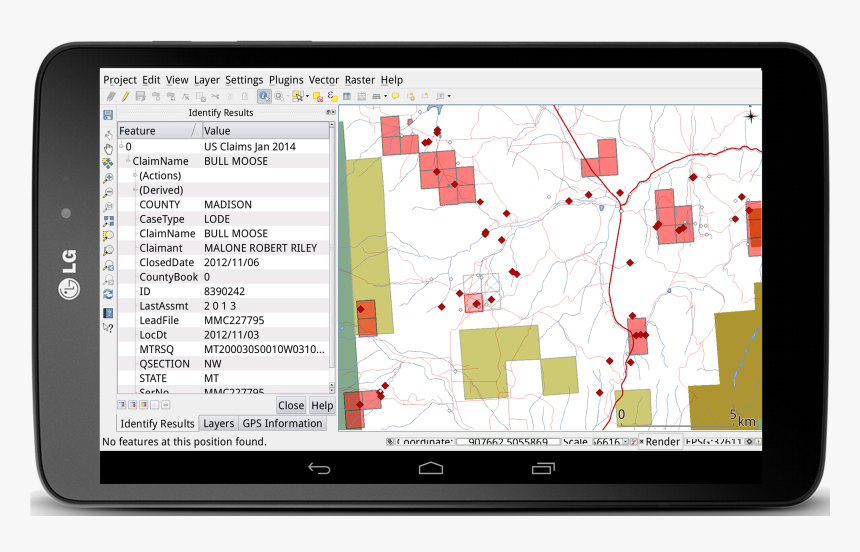The image size is (860, 552).
Task: Expand the (Derived) tree item
Action: coord(135,190)
